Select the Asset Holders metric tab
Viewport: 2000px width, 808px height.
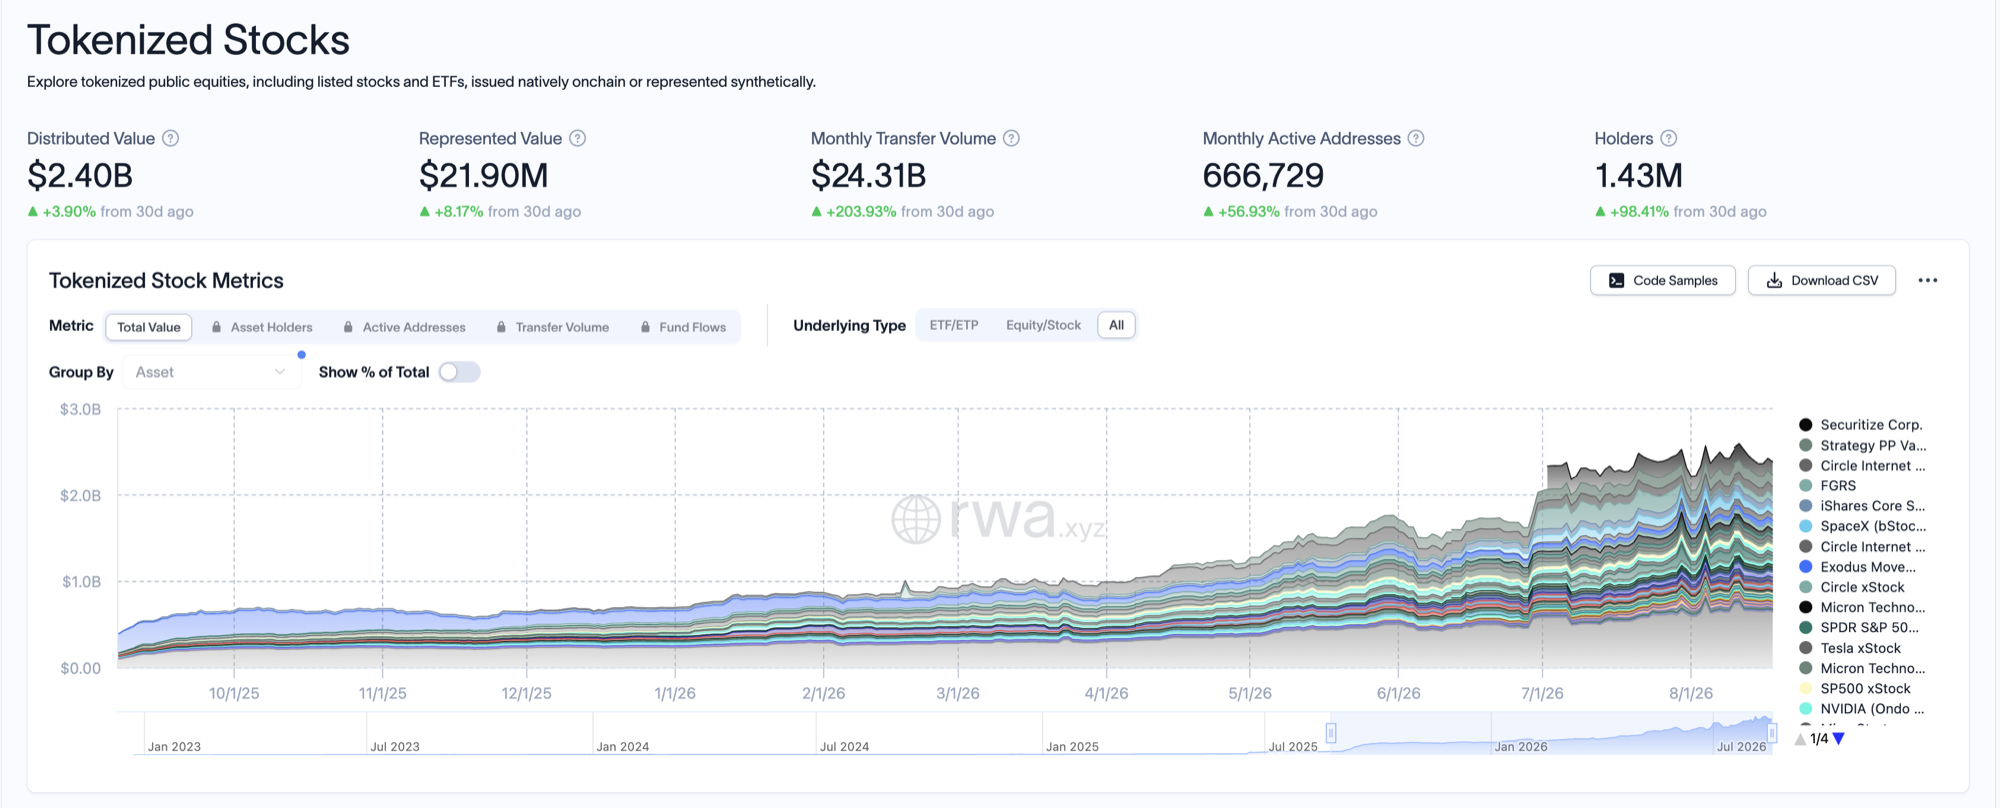click(x=262, y=327)
